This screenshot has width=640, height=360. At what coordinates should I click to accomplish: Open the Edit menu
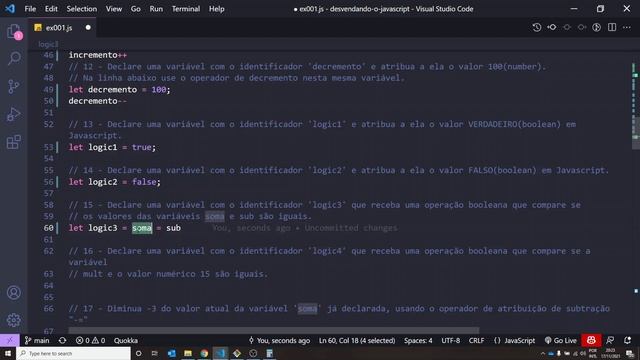51,9
